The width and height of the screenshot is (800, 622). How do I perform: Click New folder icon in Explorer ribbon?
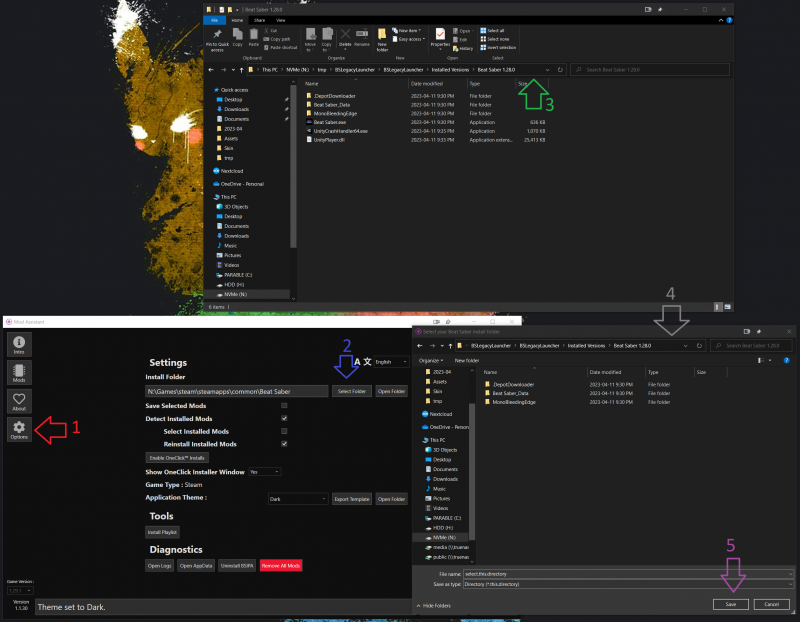pos(382,36)
